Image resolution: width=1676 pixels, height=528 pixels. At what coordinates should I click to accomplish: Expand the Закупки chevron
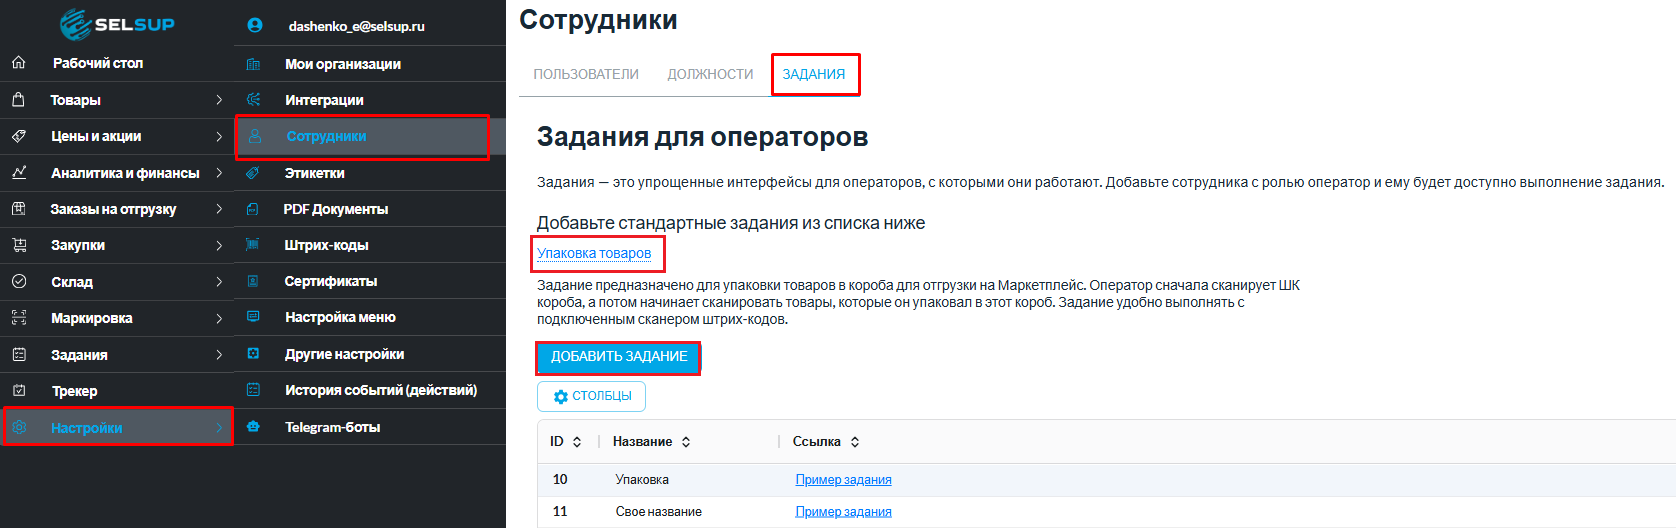click(219, 245)
